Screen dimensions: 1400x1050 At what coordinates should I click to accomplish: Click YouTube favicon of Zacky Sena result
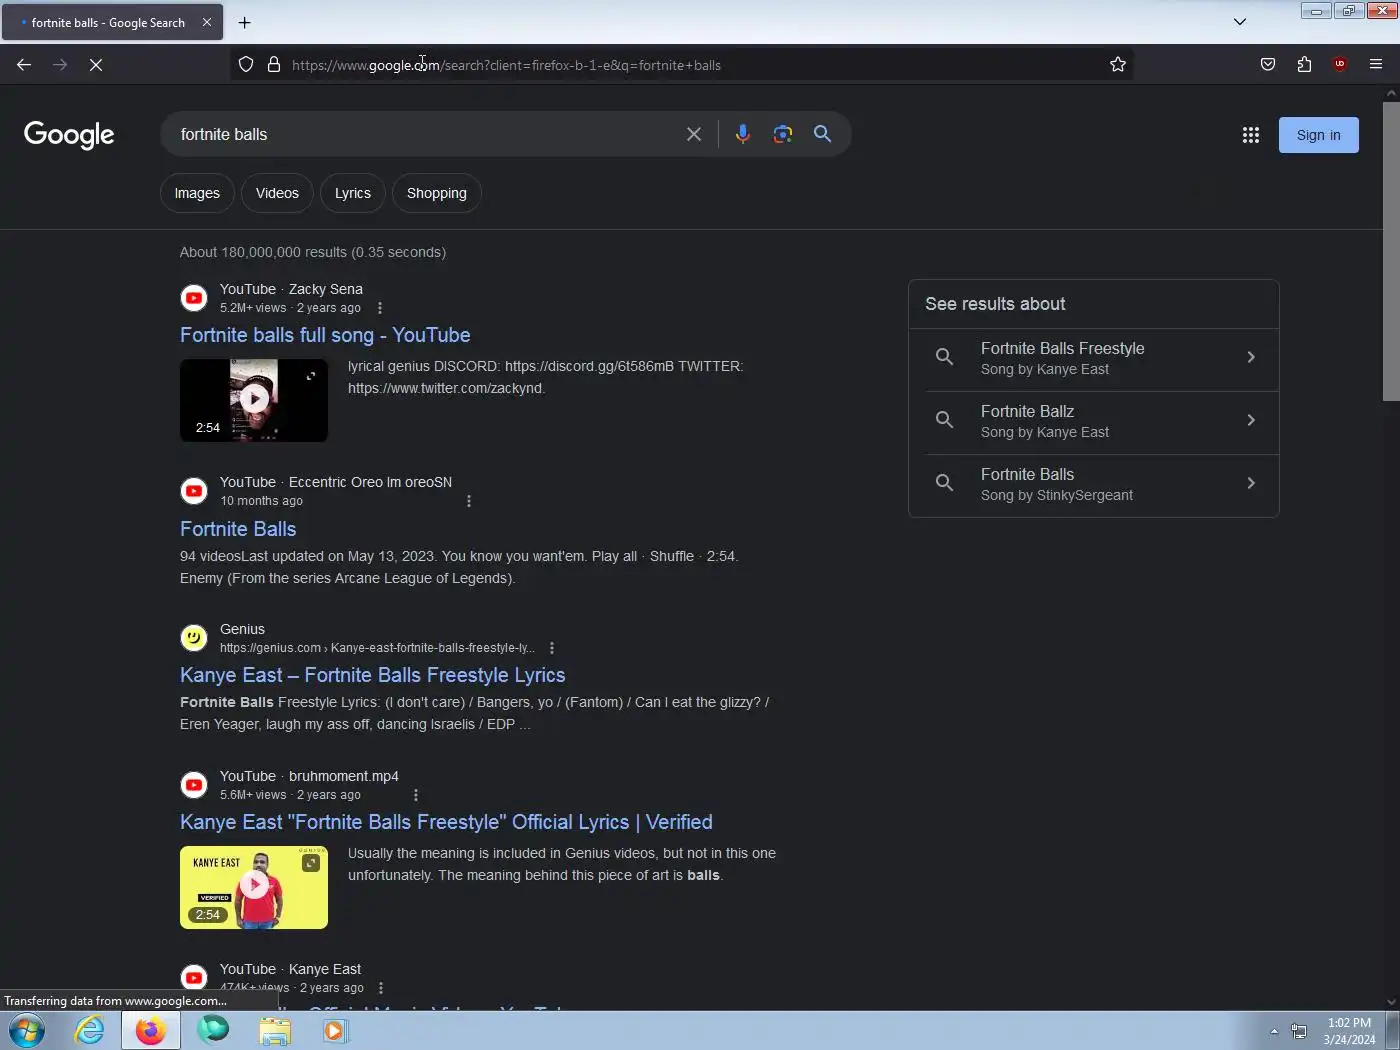[x=194, y=298]
